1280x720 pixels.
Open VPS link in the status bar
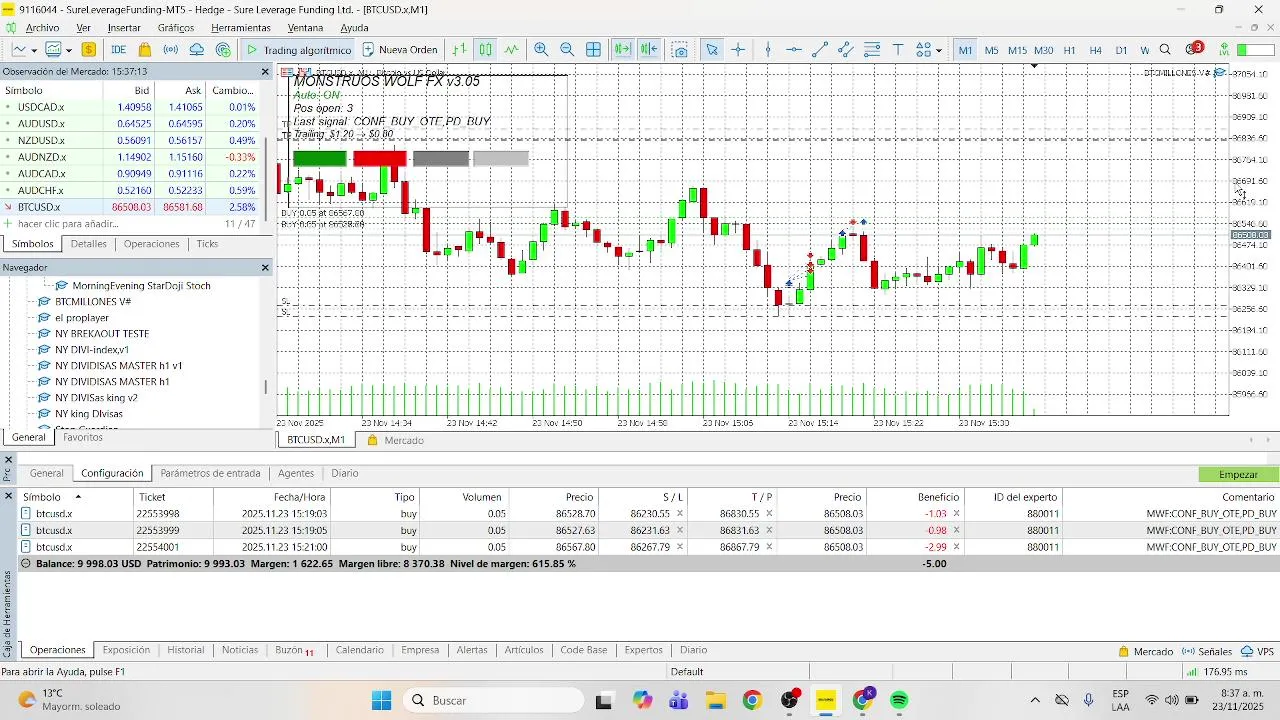tap(1257, 651)
